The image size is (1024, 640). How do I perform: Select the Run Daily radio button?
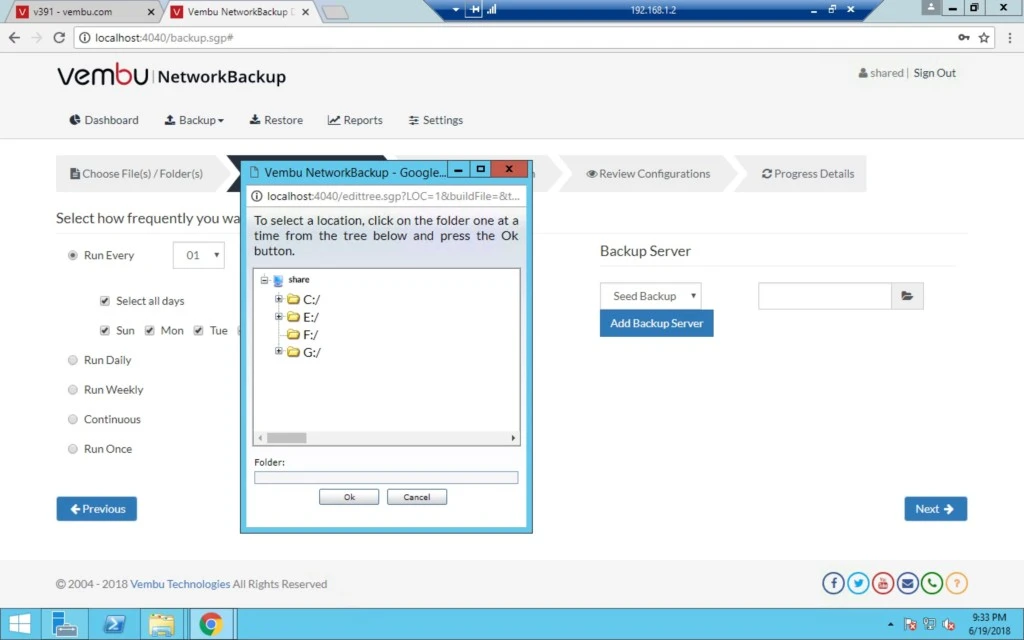click(72, 360)
